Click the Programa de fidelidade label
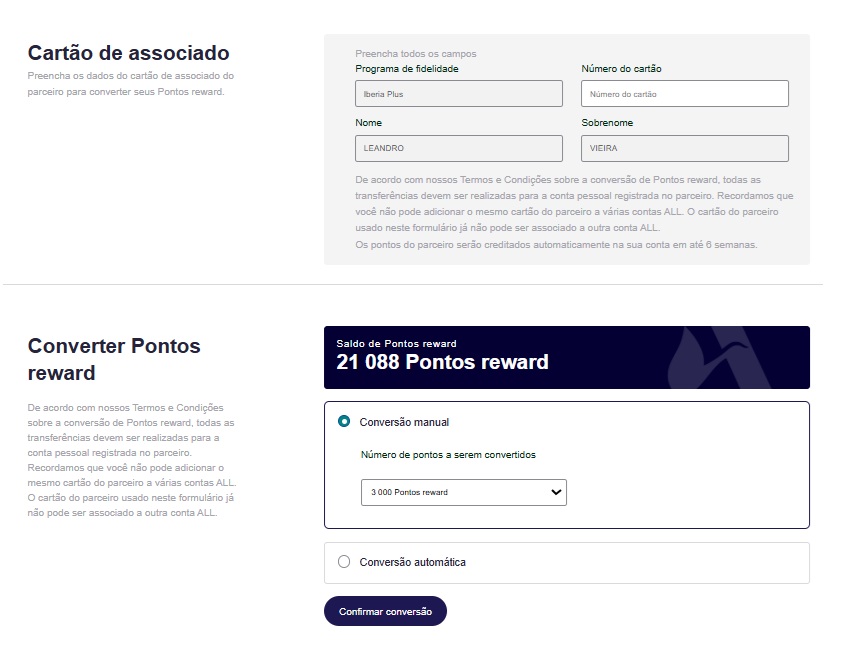852x653 pixels. 407,69
